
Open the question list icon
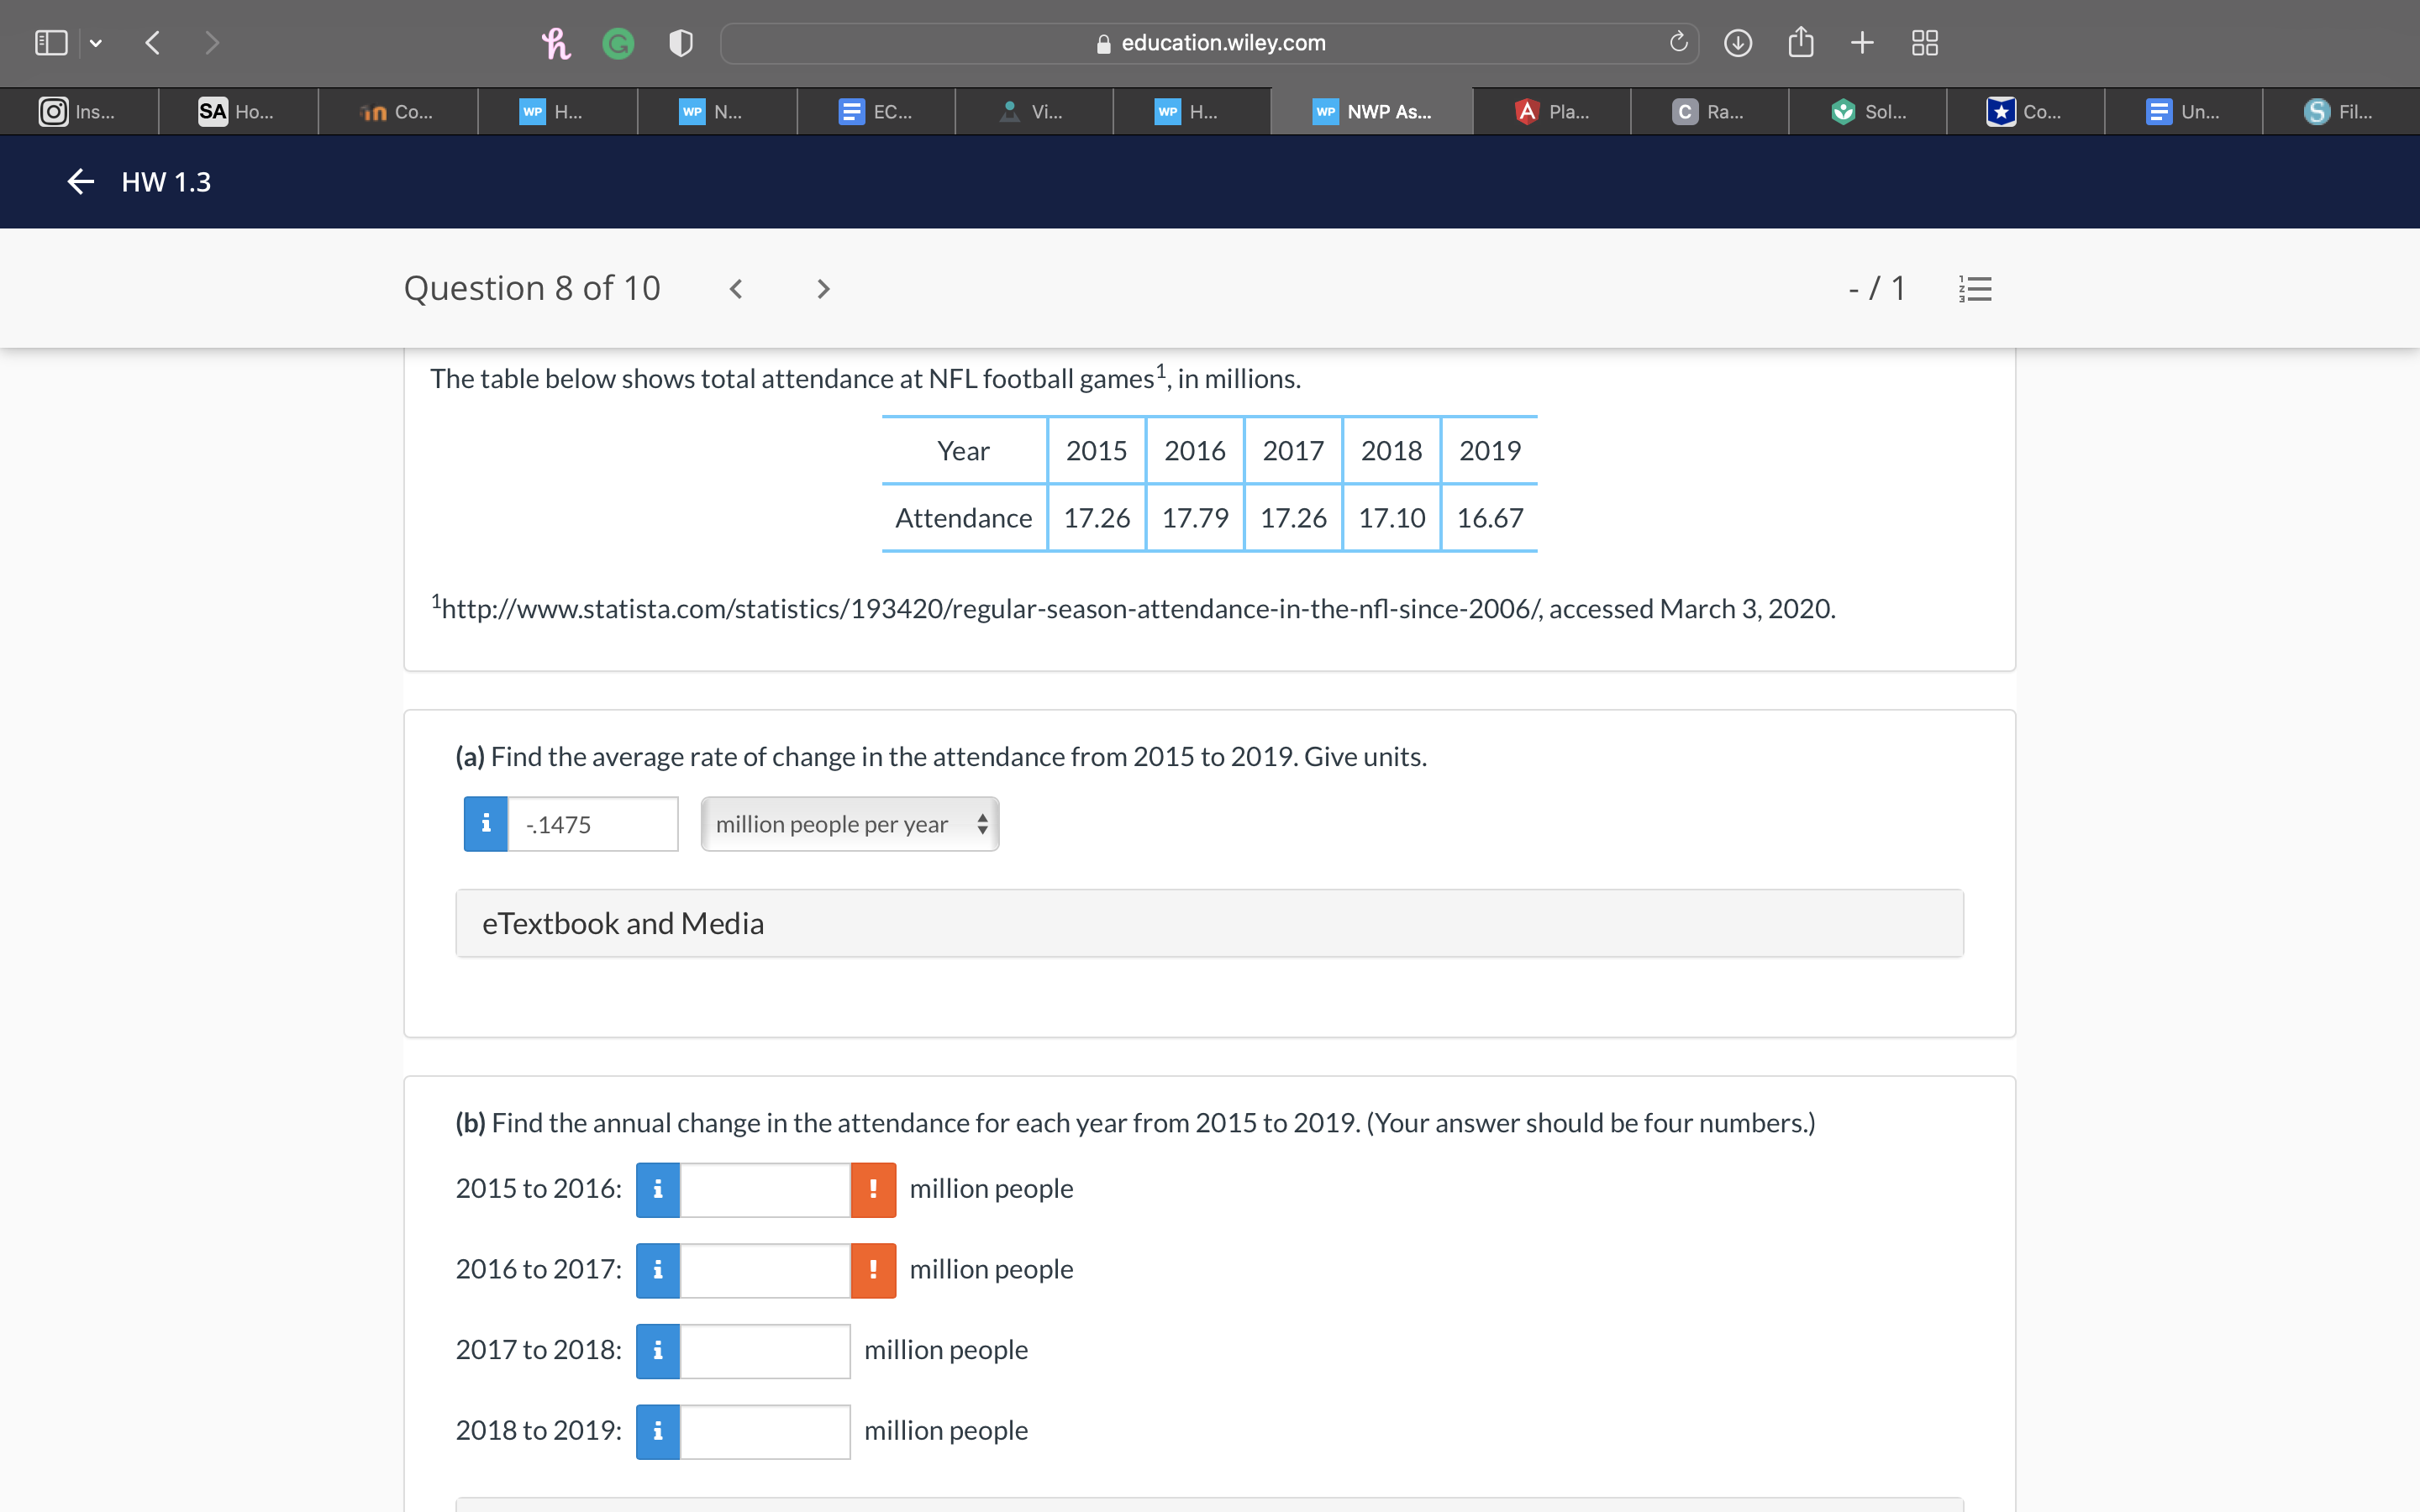coord(1975,289)
